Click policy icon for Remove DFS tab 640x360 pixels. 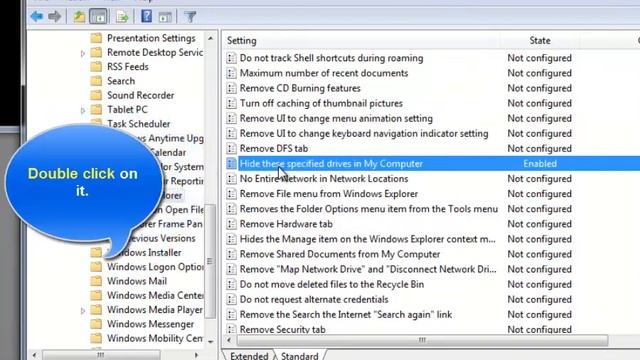click(x=231, y=149)
